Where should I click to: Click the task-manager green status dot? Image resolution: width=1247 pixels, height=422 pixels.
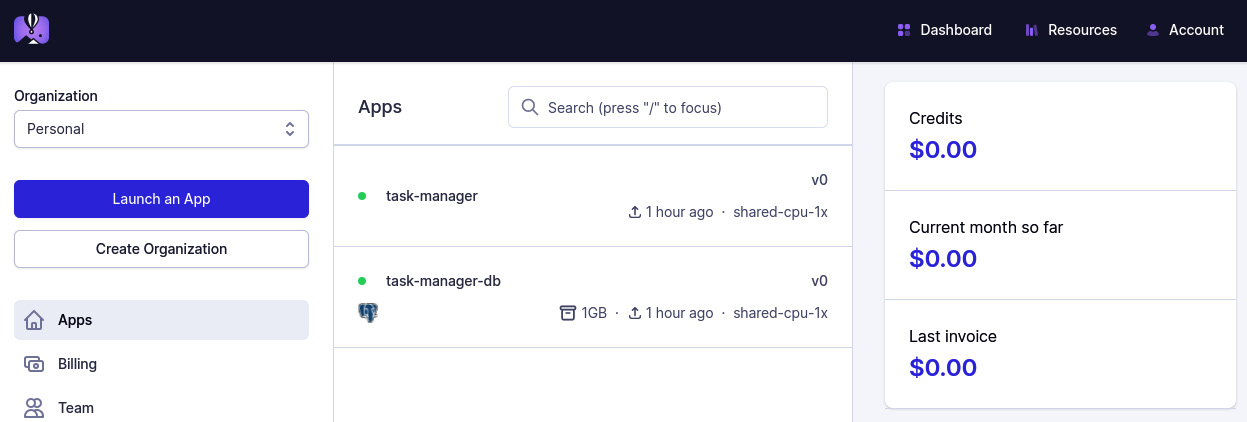(362, 196)
